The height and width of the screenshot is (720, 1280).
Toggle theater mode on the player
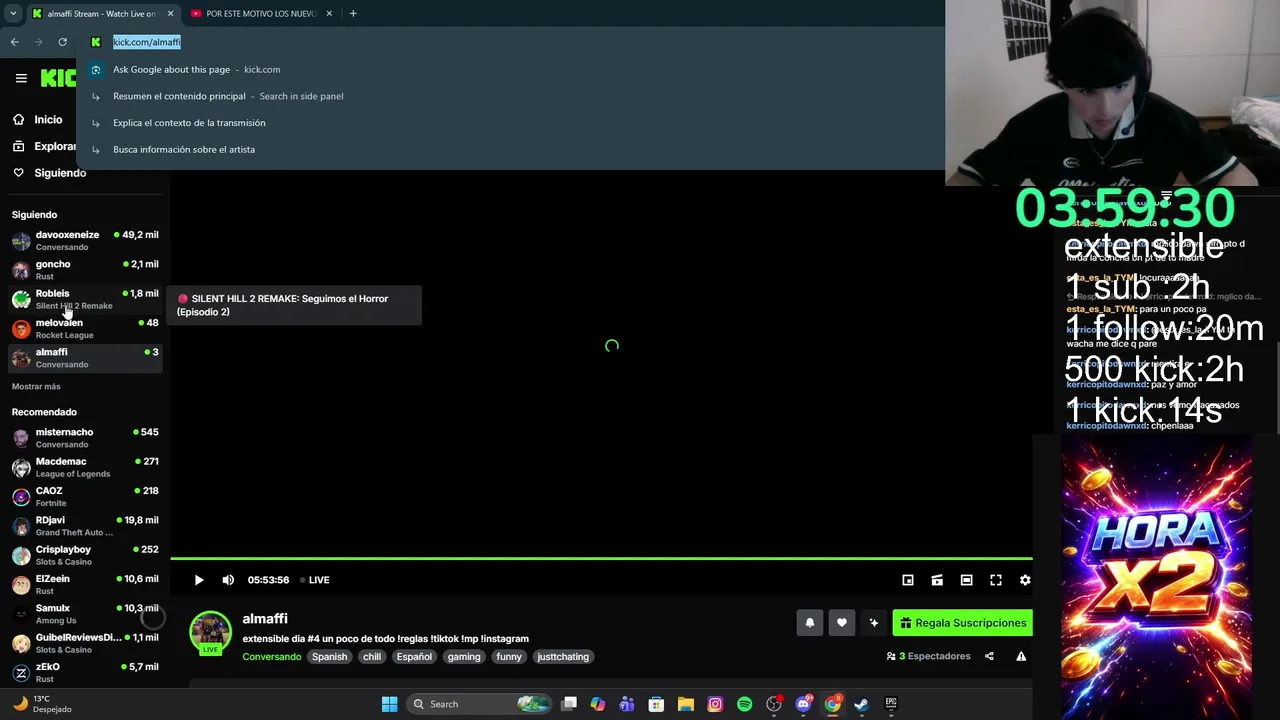click(966, 580)
